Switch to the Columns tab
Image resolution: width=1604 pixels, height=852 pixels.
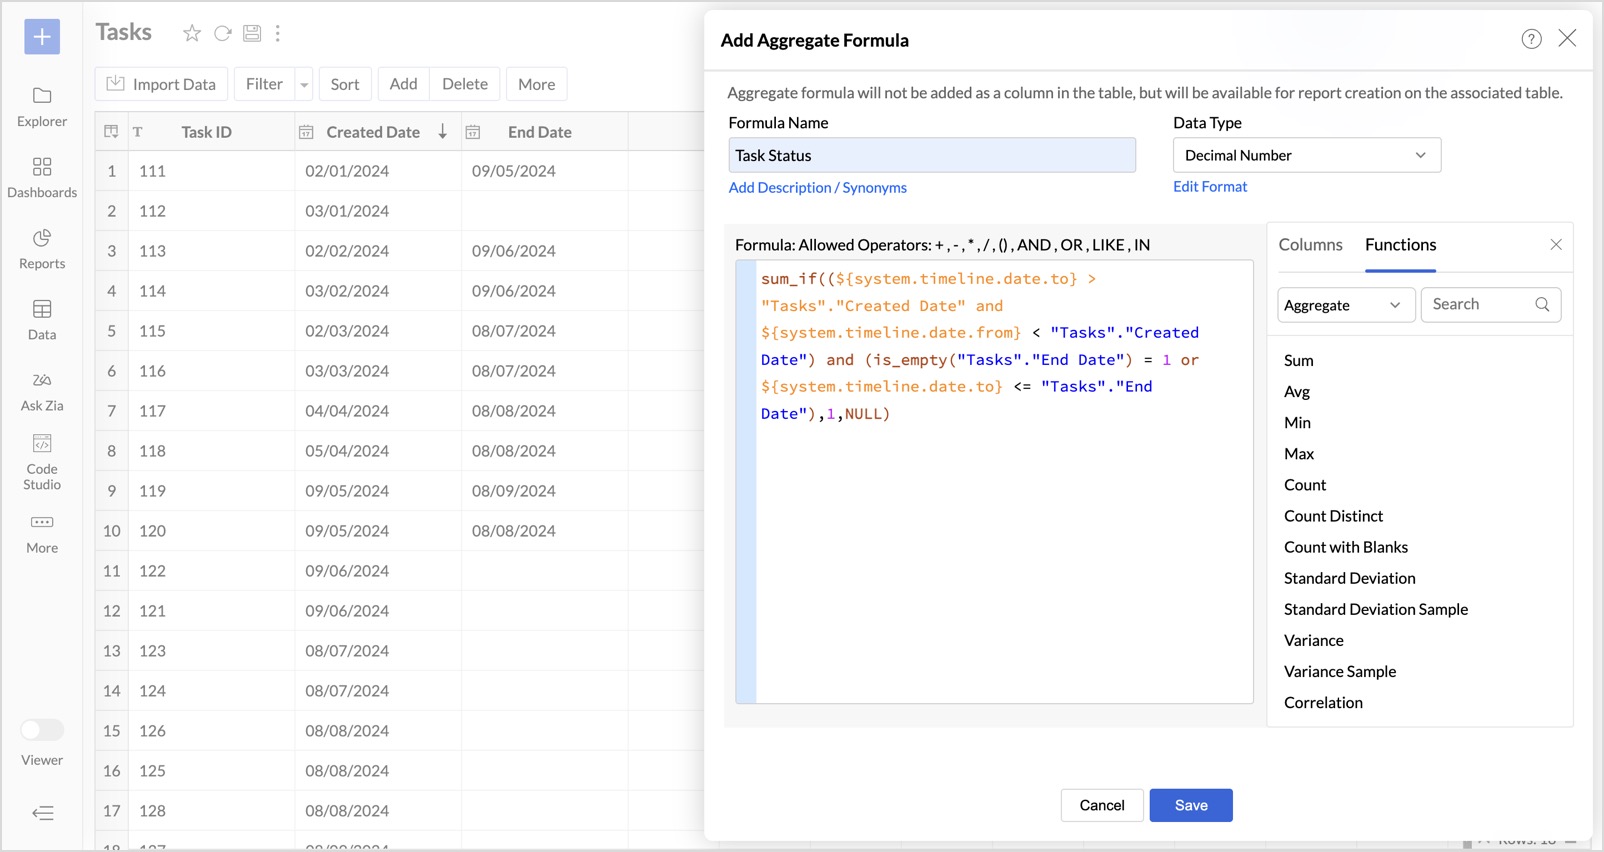click(x=1310, y=245)
